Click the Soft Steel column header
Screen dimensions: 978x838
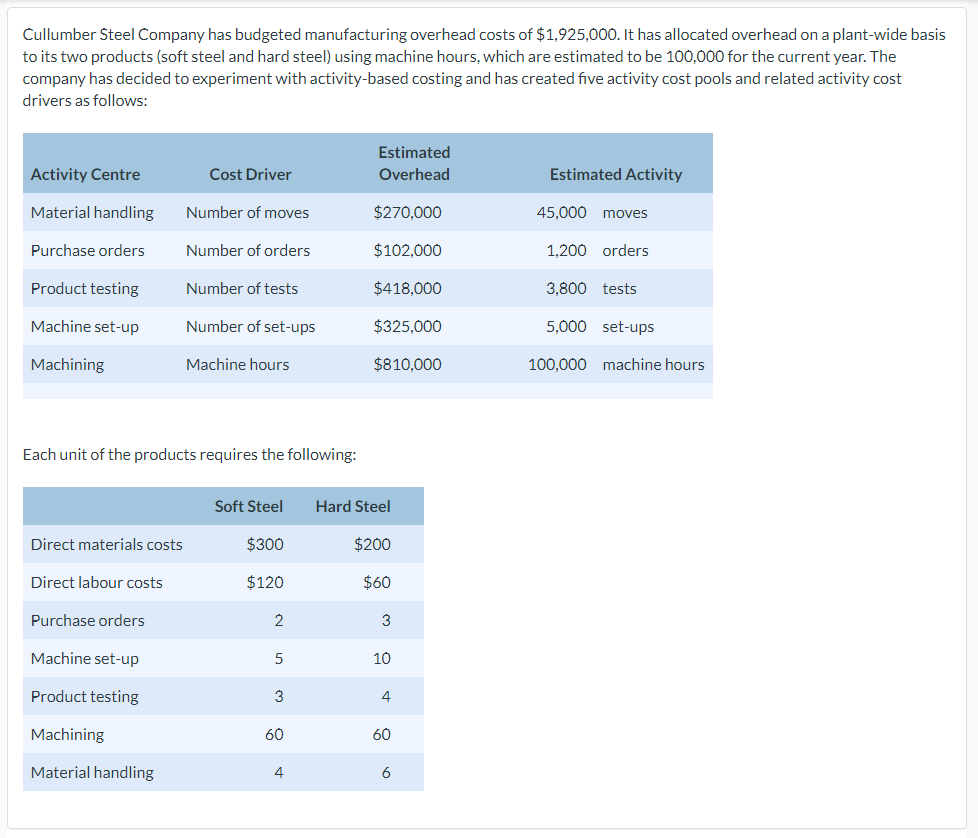click(248, 506)
